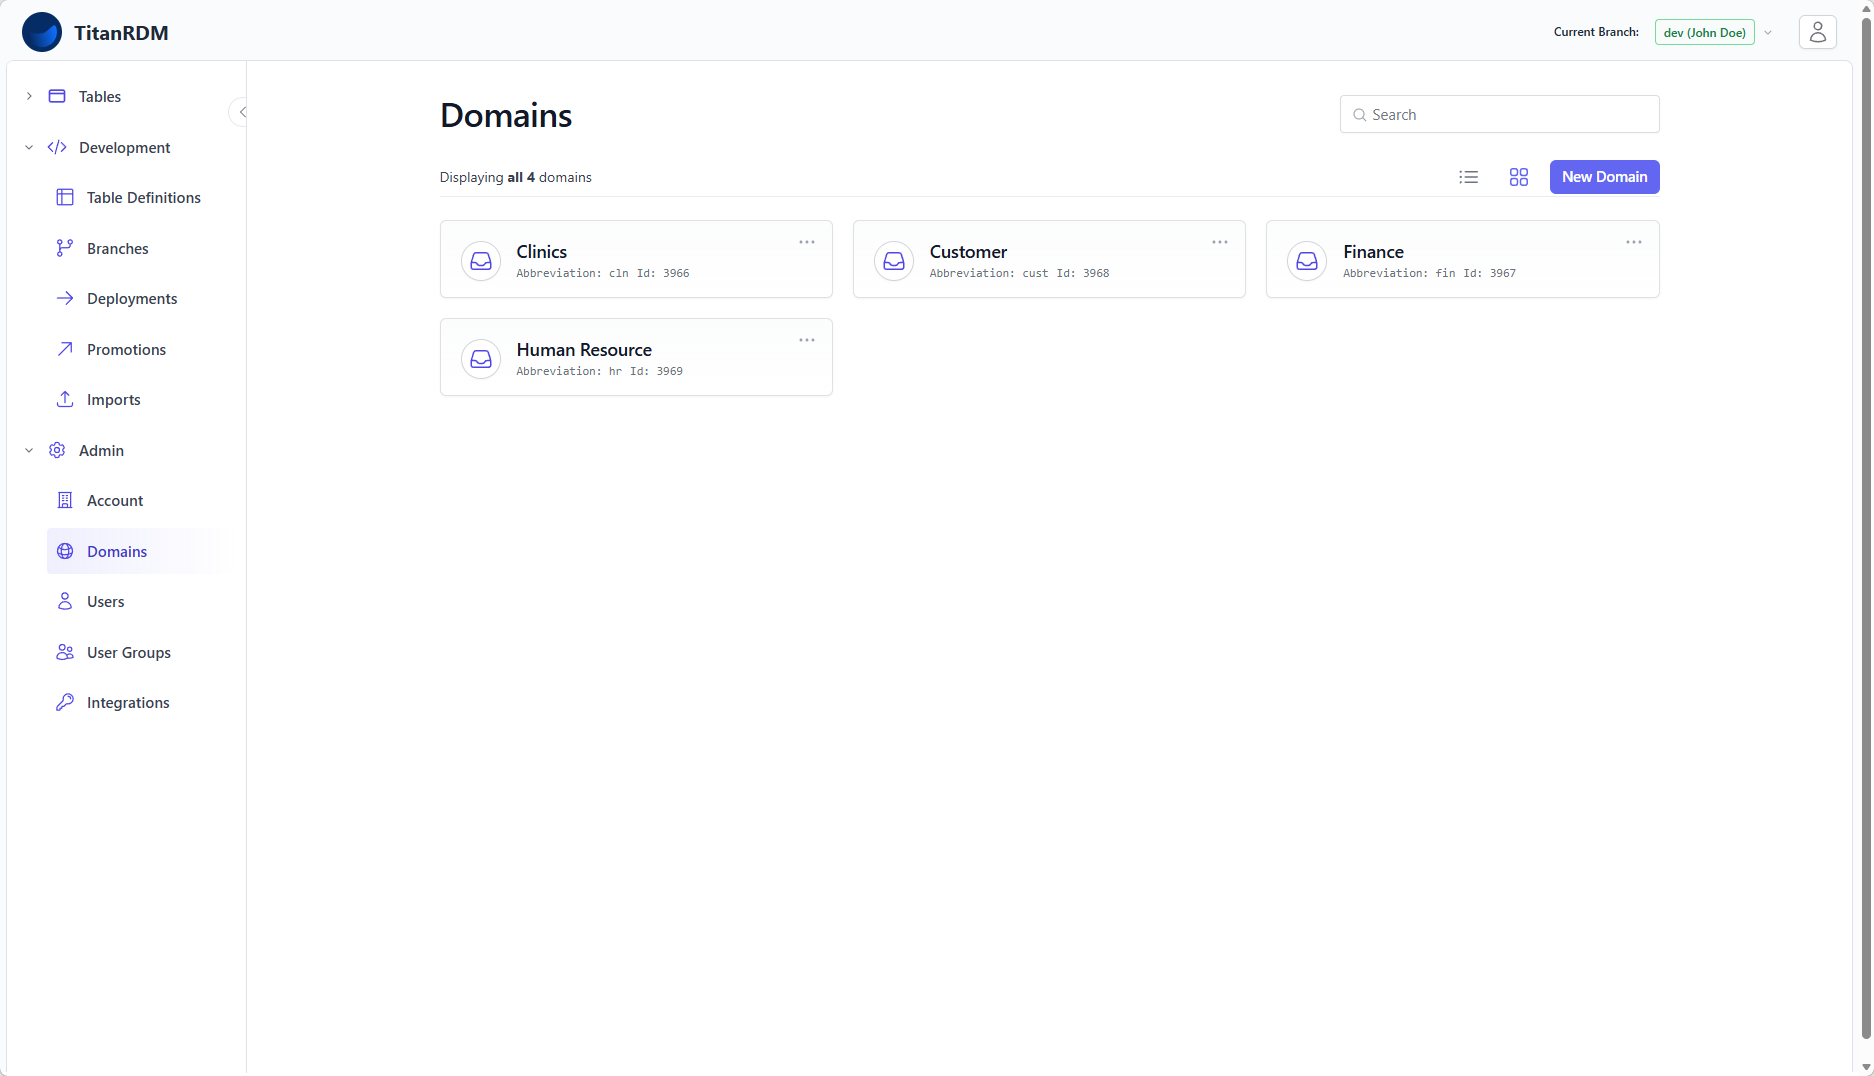Click 'Abbreviation: fin Id: 3967' text
Image resolution: width=1874 pixels, height=1076 pixels.
(x=1429, y=273)
